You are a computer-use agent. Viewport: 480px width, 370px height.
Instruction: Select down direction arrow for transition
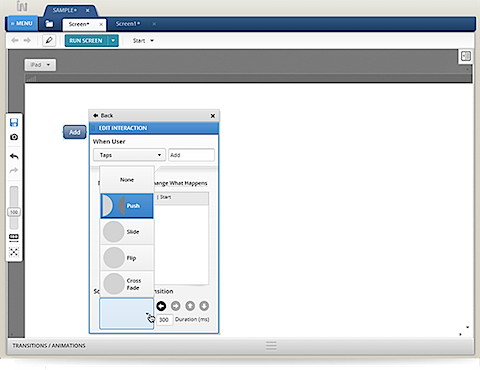click(204, 306)
